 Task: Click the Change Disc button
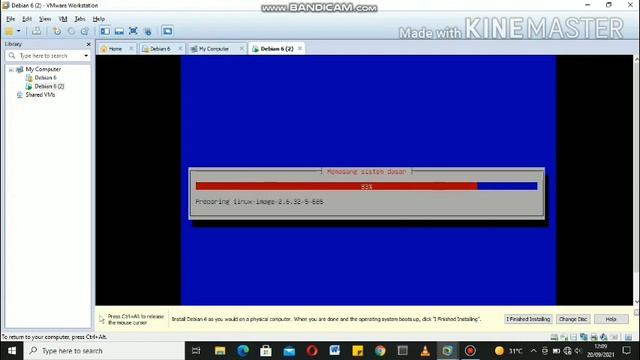tap(573, 319)
